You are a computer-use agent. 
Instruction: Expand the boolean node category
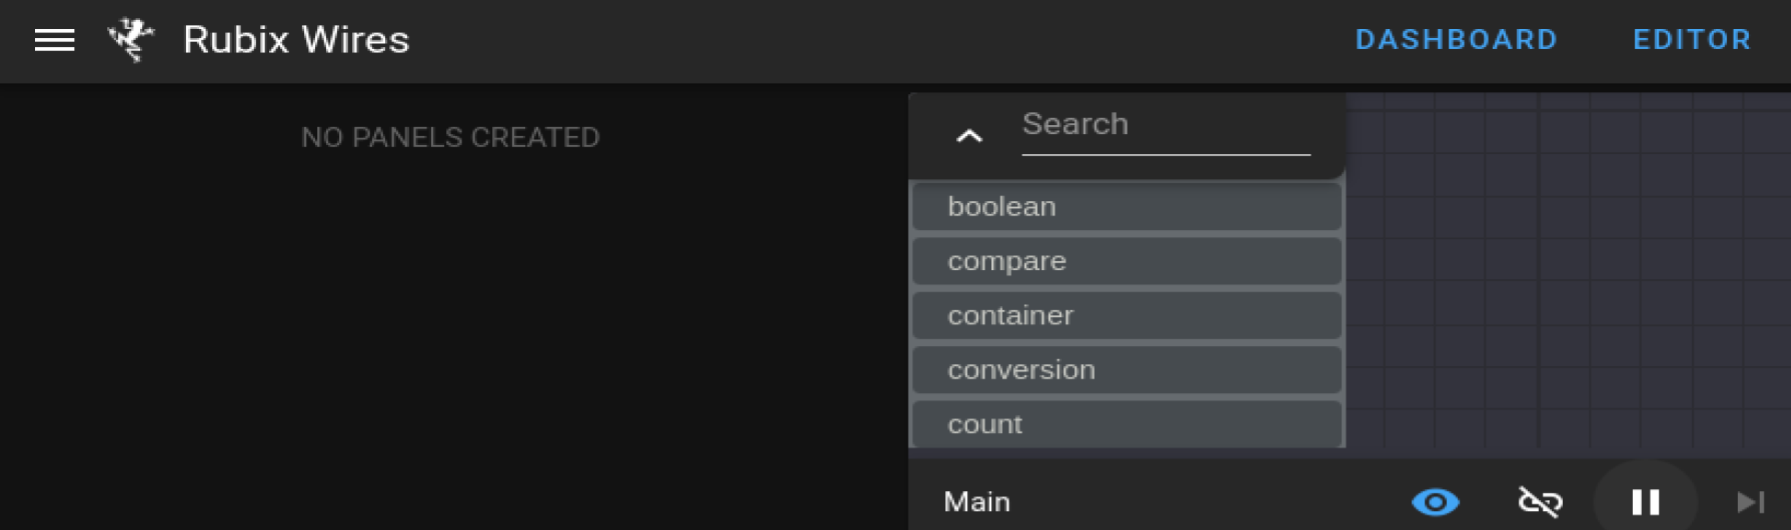tap(1127, 206)
